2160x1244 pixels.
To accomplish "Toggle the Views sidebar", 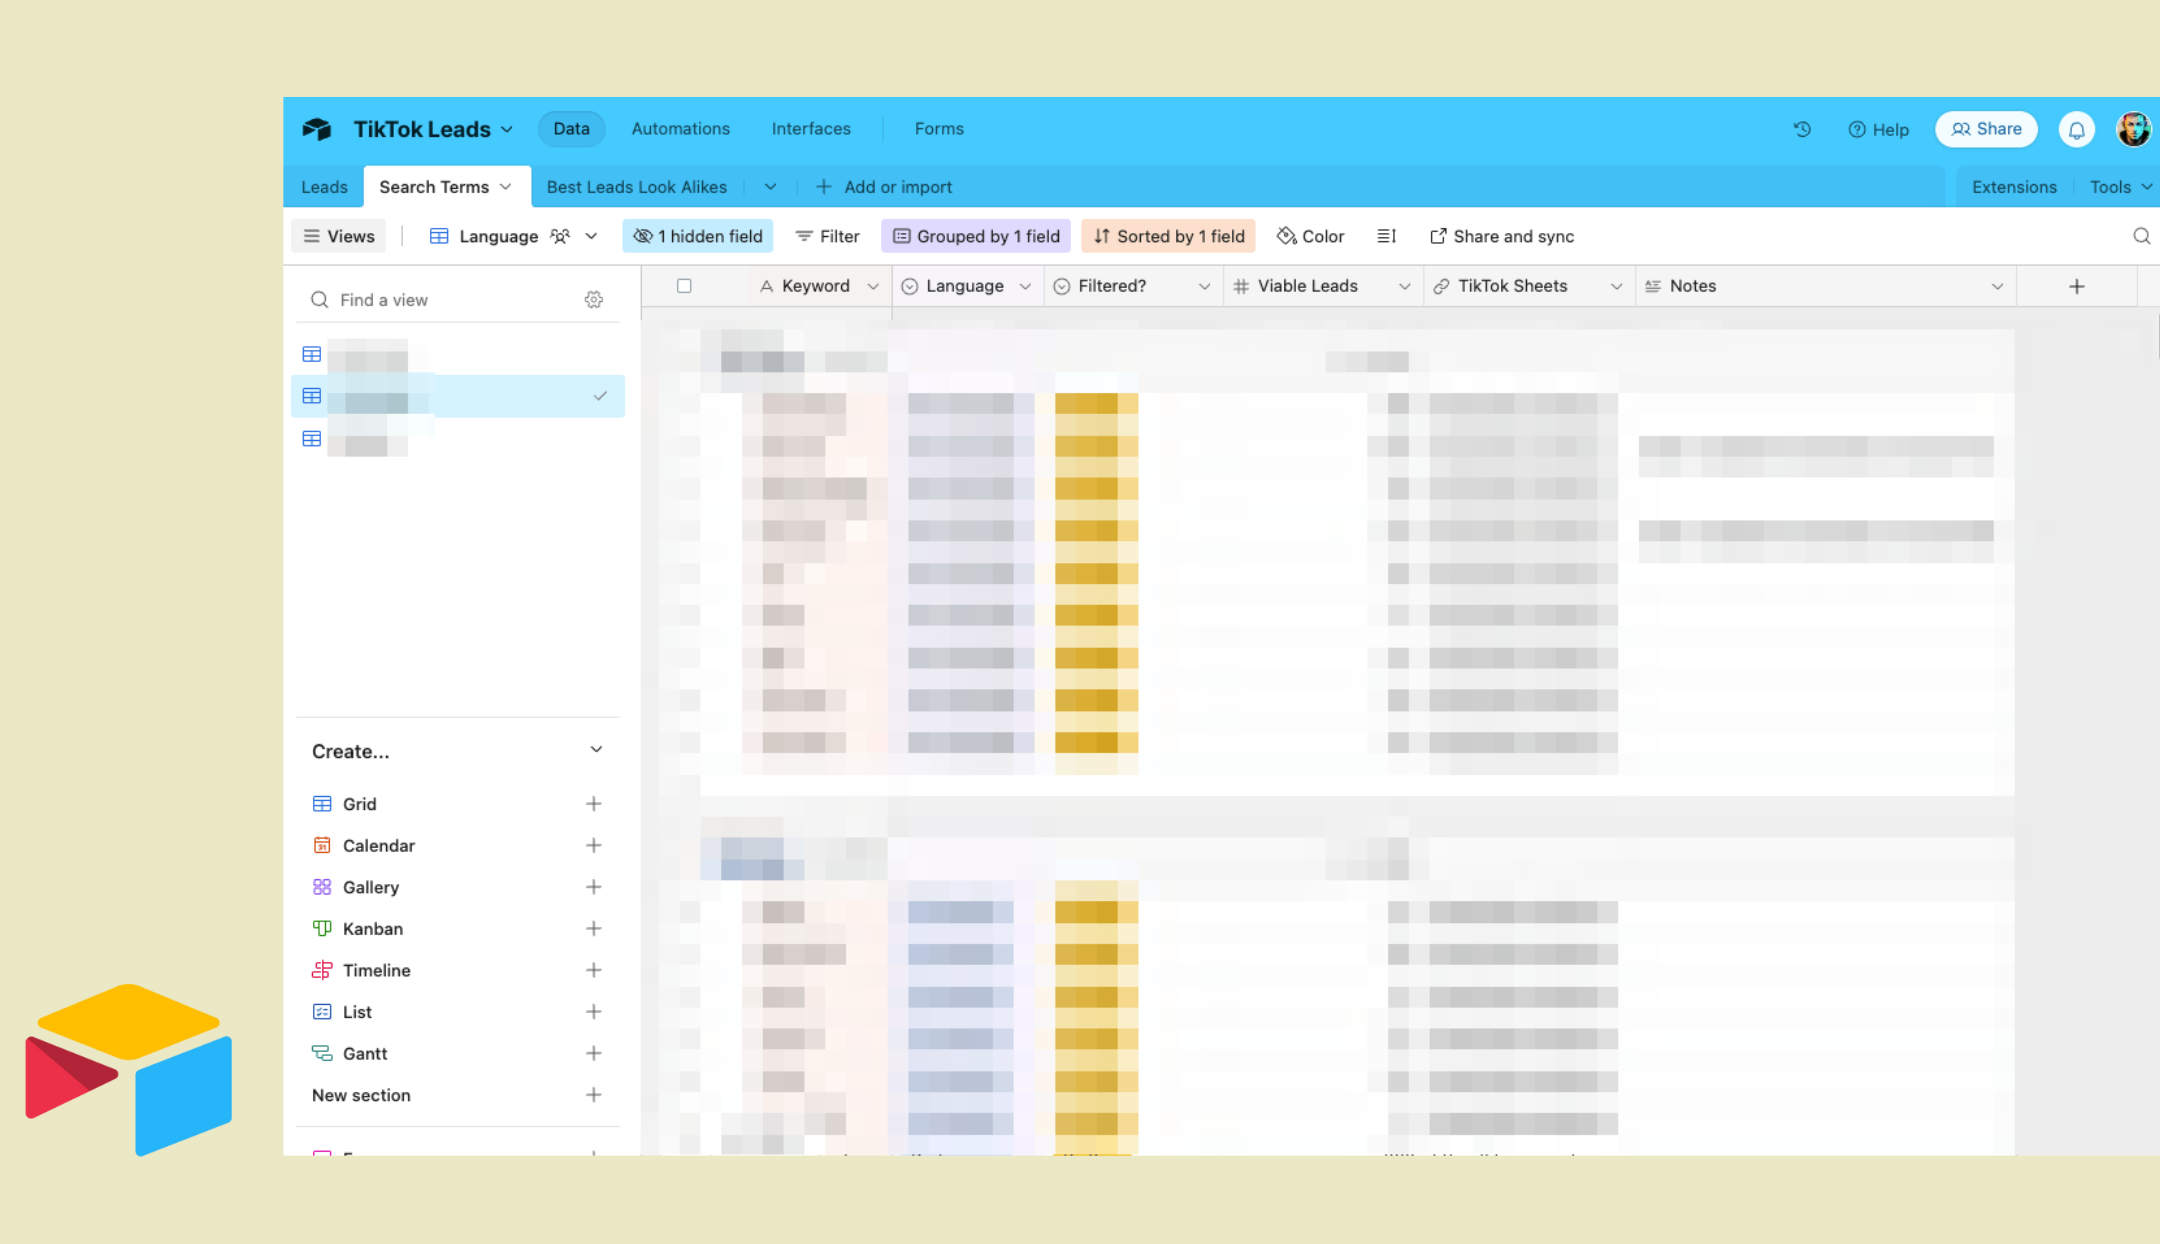I will [x=339, y=236].
